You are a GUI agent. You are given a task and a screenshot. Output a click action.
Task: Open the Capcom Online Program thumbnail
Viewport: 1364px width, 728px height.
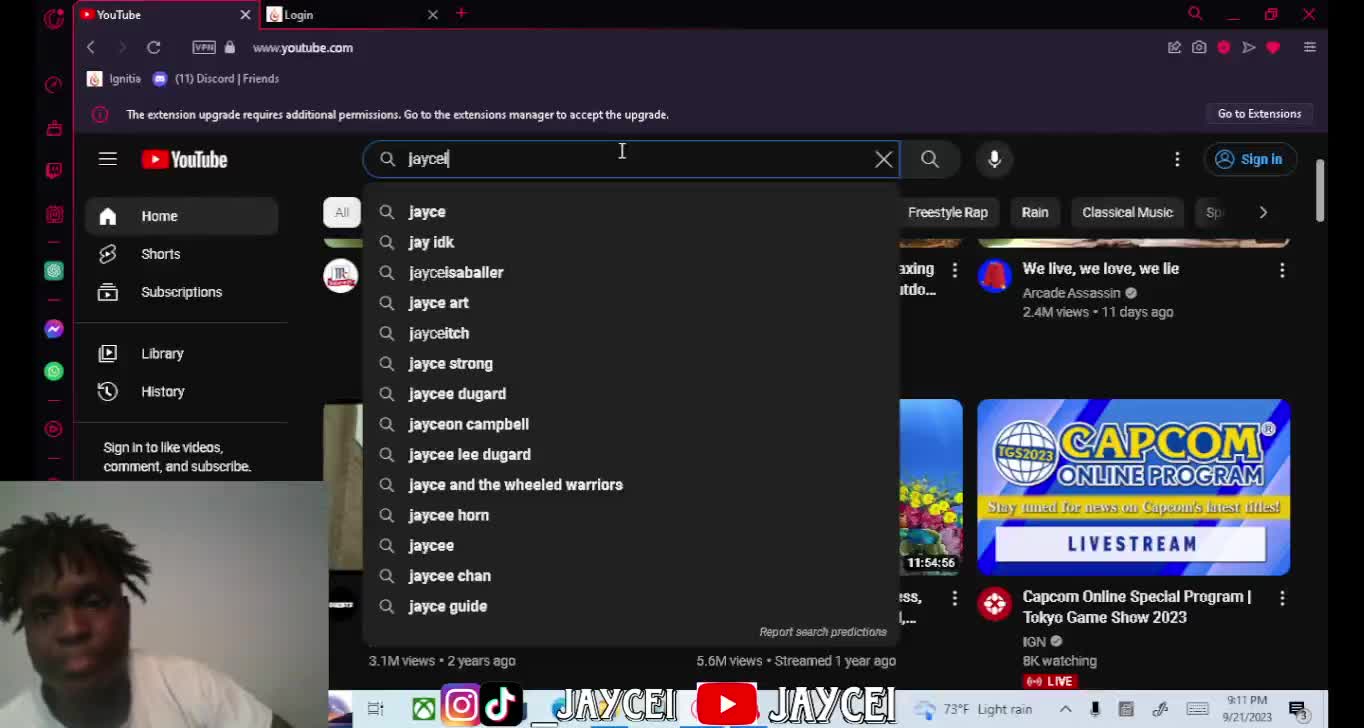[1133, 487]
